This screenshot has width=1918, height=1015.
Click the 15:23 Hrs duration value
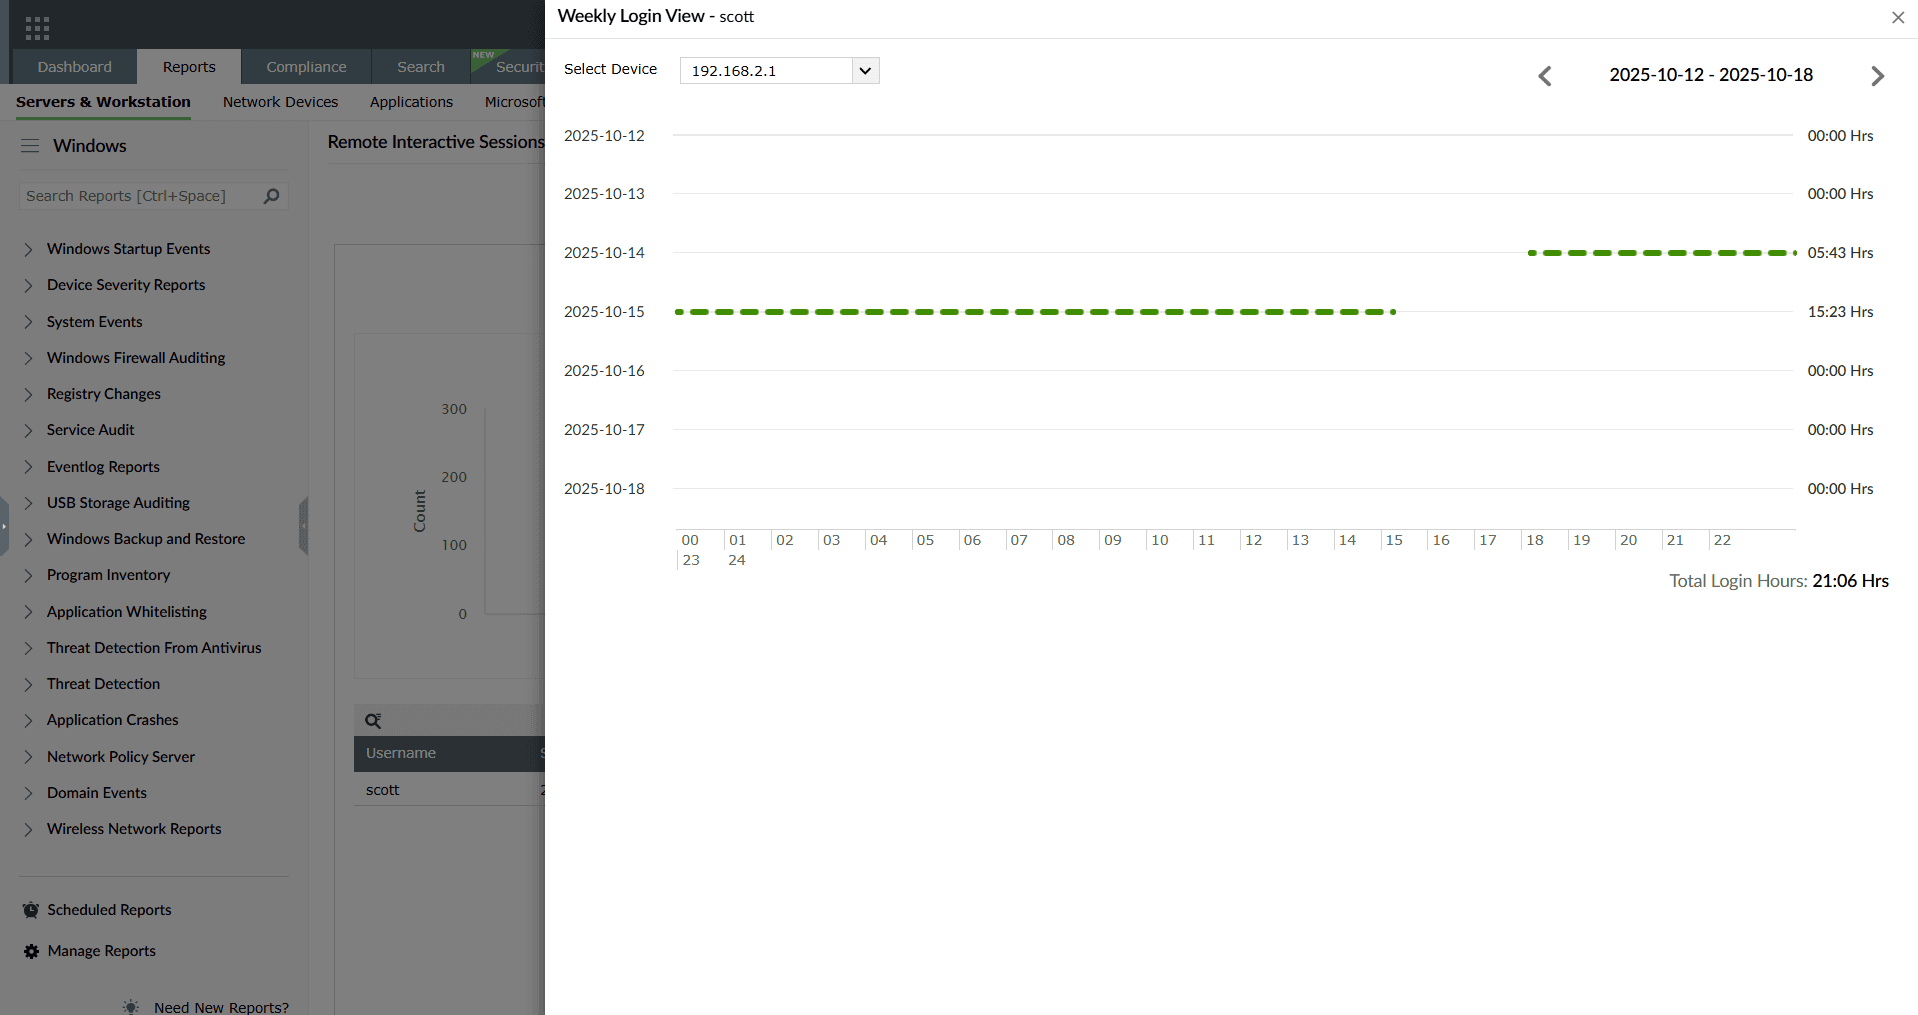pos(1840,312)
